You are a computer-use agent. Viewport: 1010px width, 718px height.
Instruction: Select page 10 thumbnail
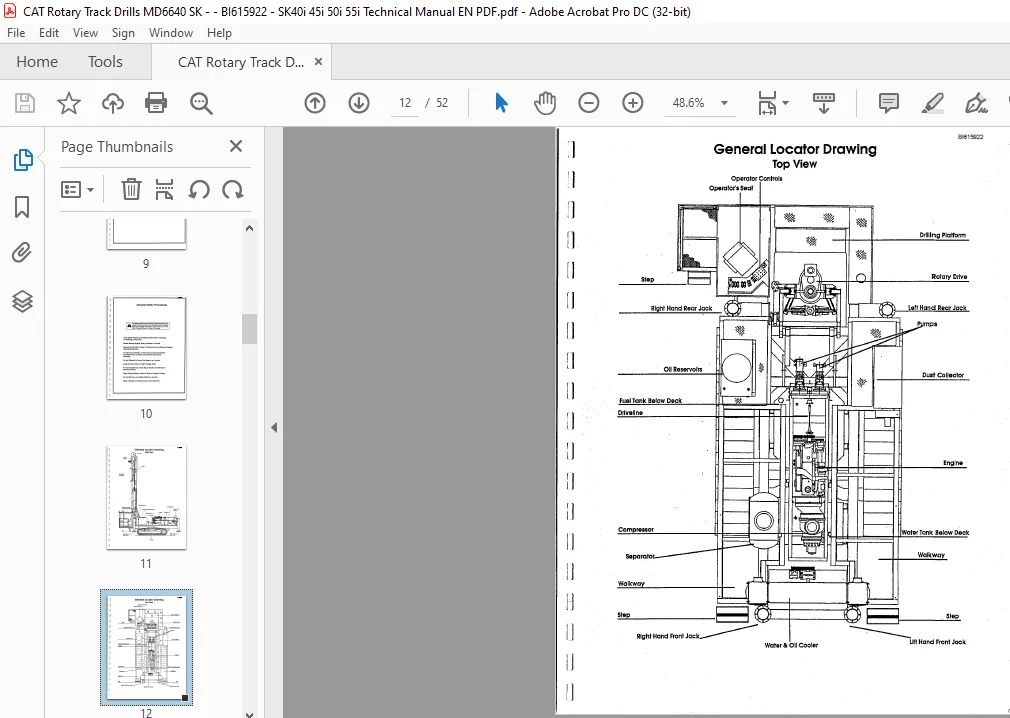tap(146, 348)
